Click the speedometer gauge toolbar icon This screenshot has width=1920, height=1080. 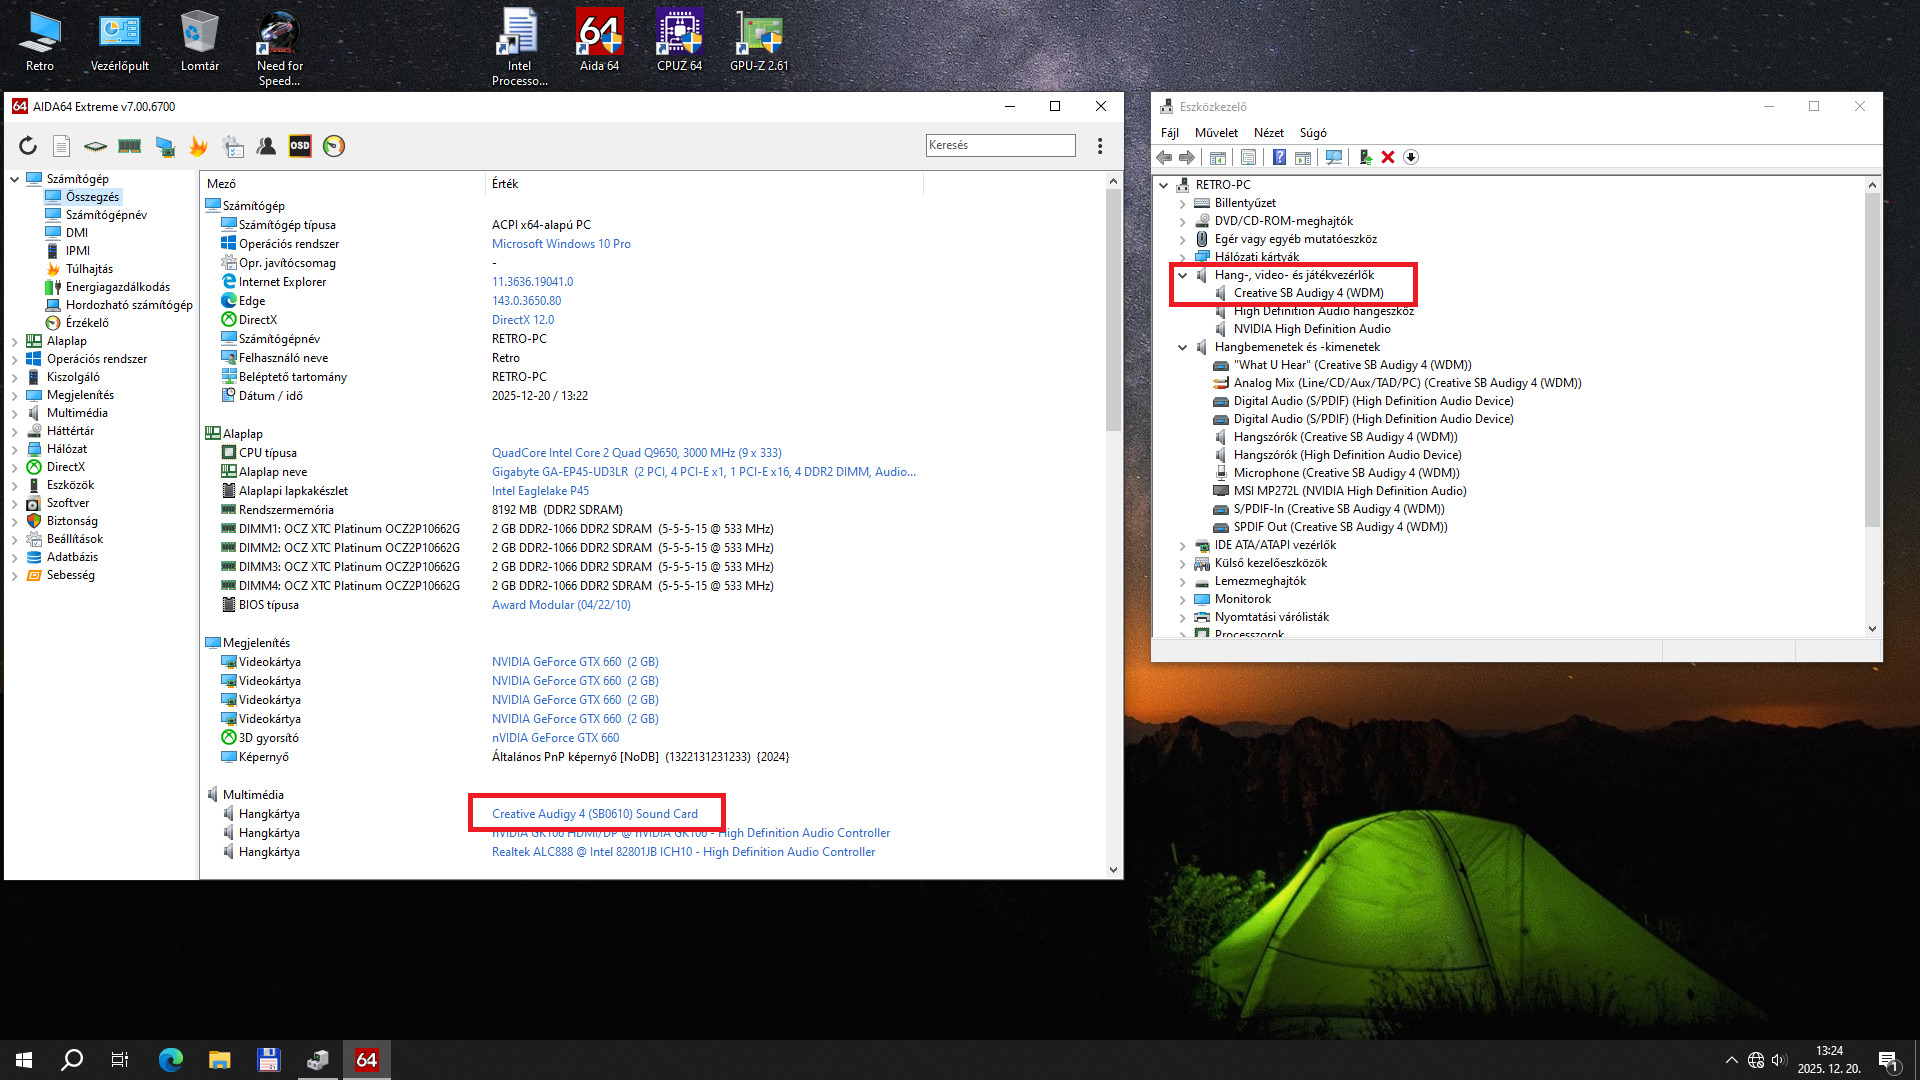(334, 146)
